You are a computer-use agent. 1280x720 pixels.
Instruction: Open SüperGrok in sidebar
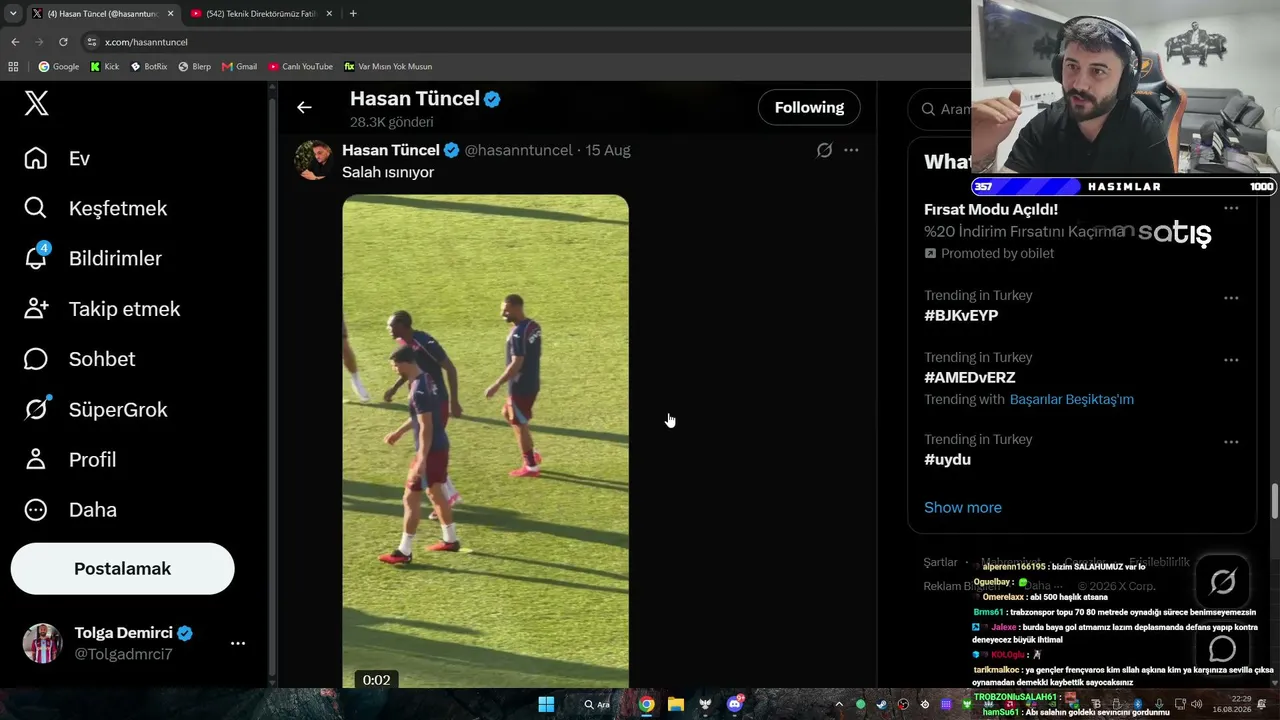pyautogui.click(x=95, y=410)
